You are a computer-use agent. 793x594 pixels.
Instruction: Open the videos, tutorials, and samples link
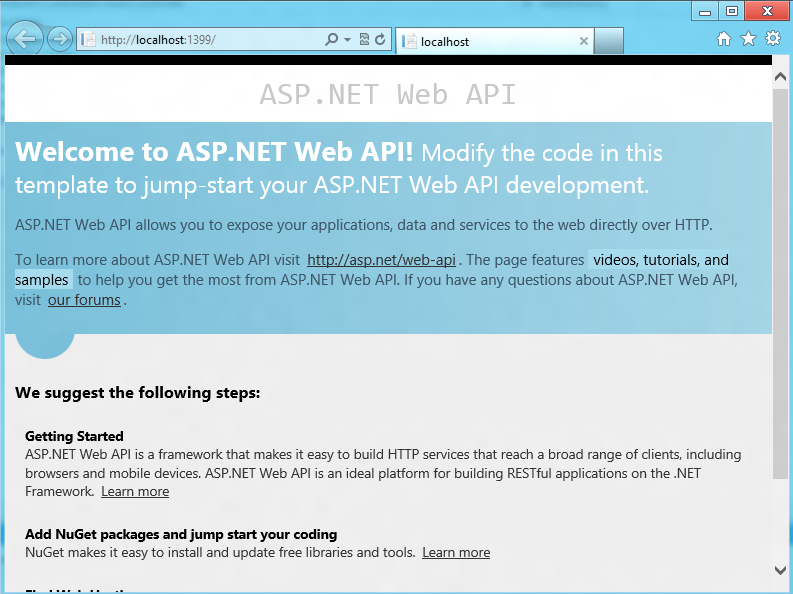660,260
